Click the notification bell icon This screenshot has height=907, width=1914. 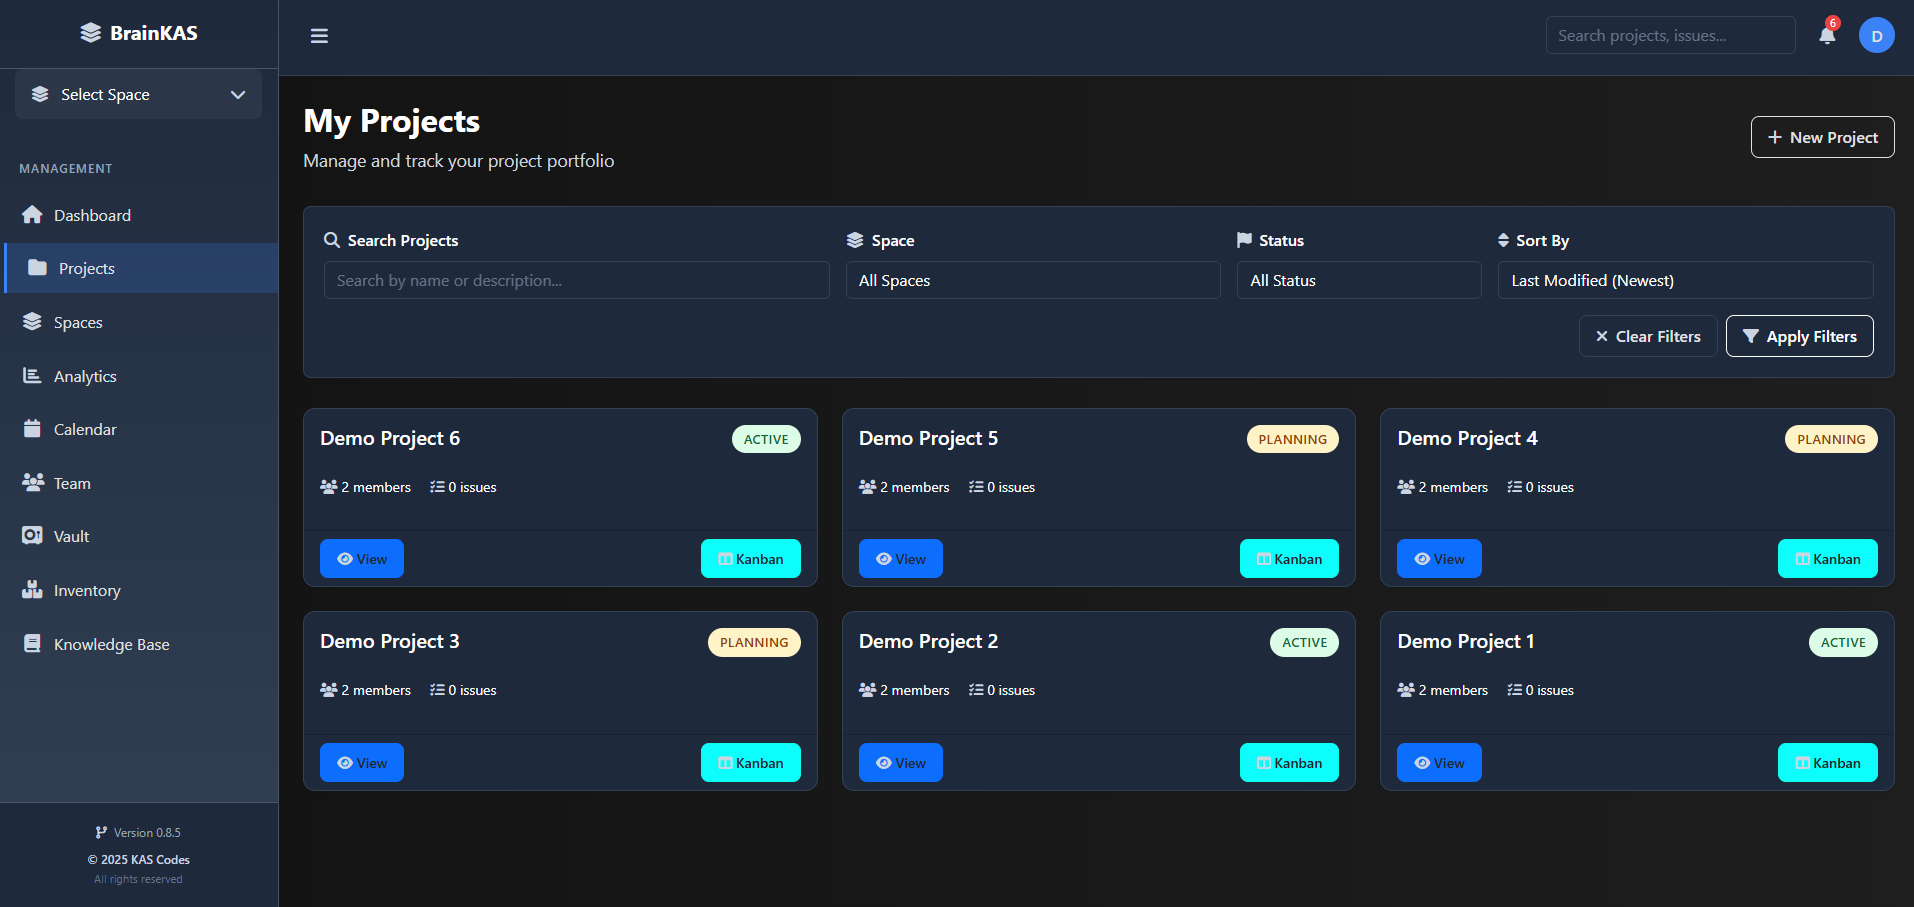1826,35
